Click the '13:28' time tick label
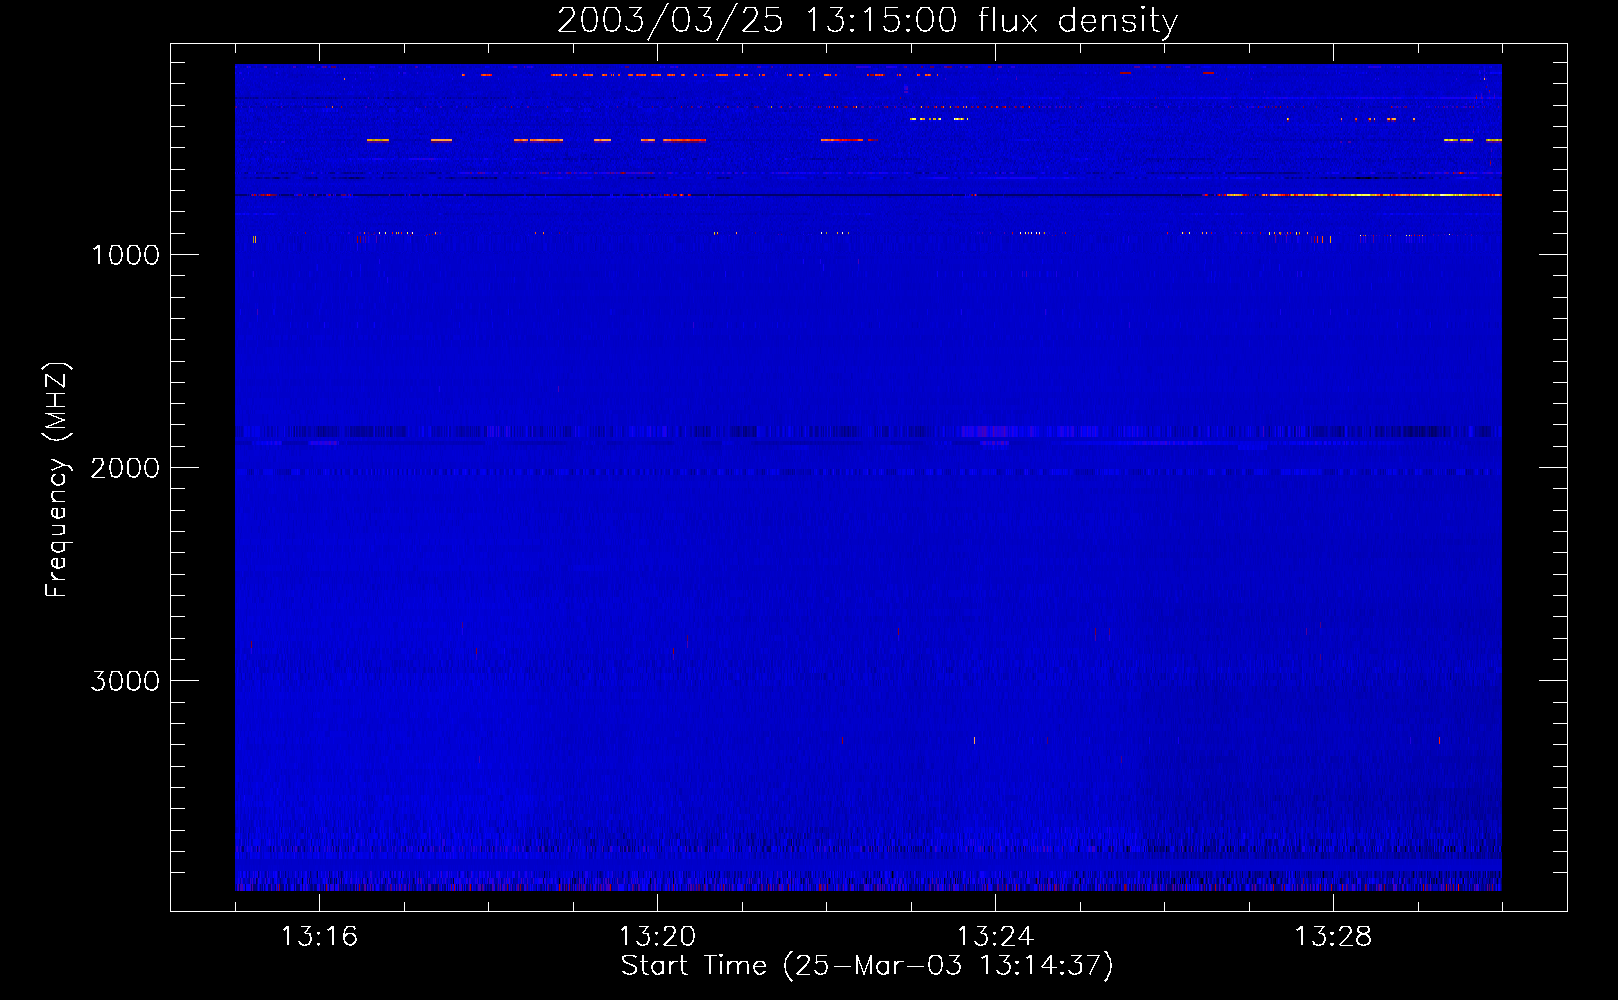This screenshot has width=1618, height=1000. (1333, 937)
